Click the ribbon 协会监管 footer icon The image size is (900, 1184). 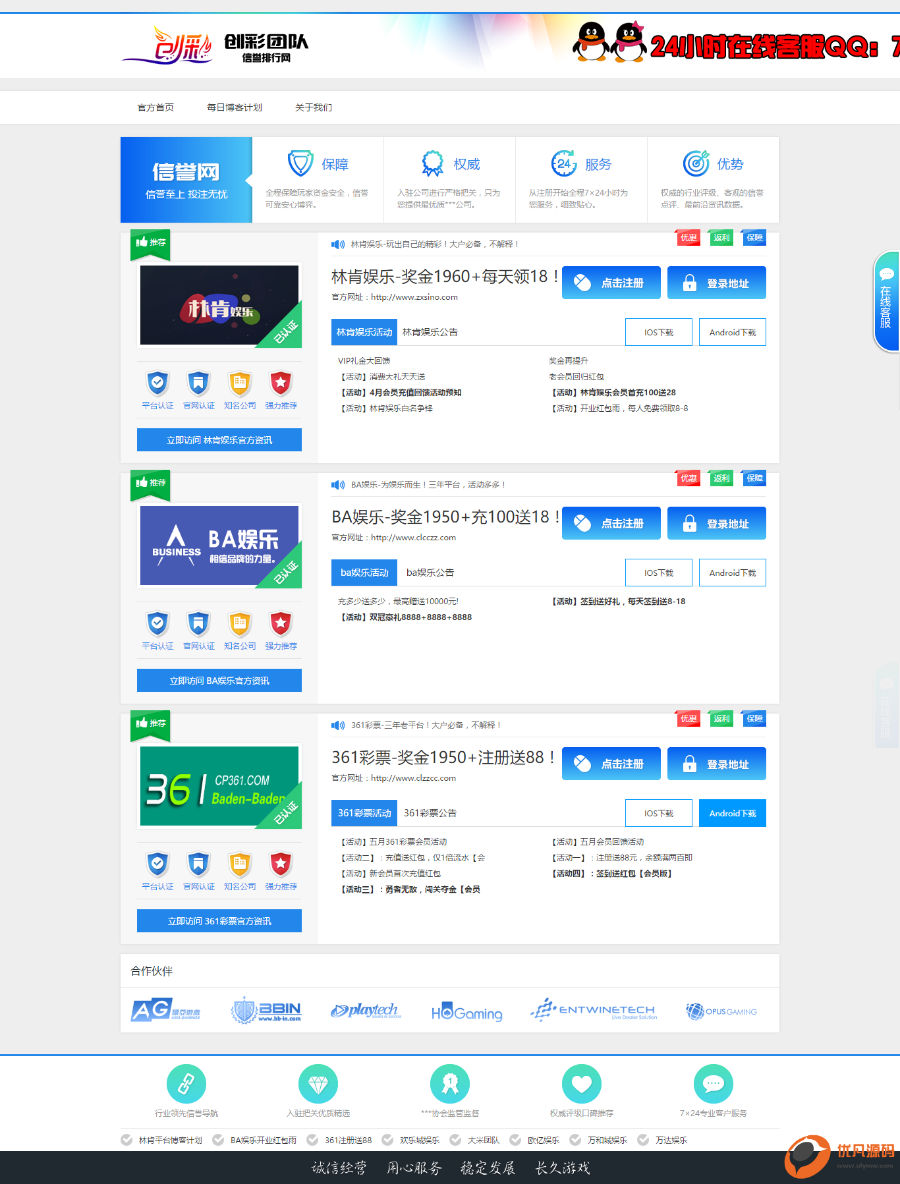(x=450, y=1084)
